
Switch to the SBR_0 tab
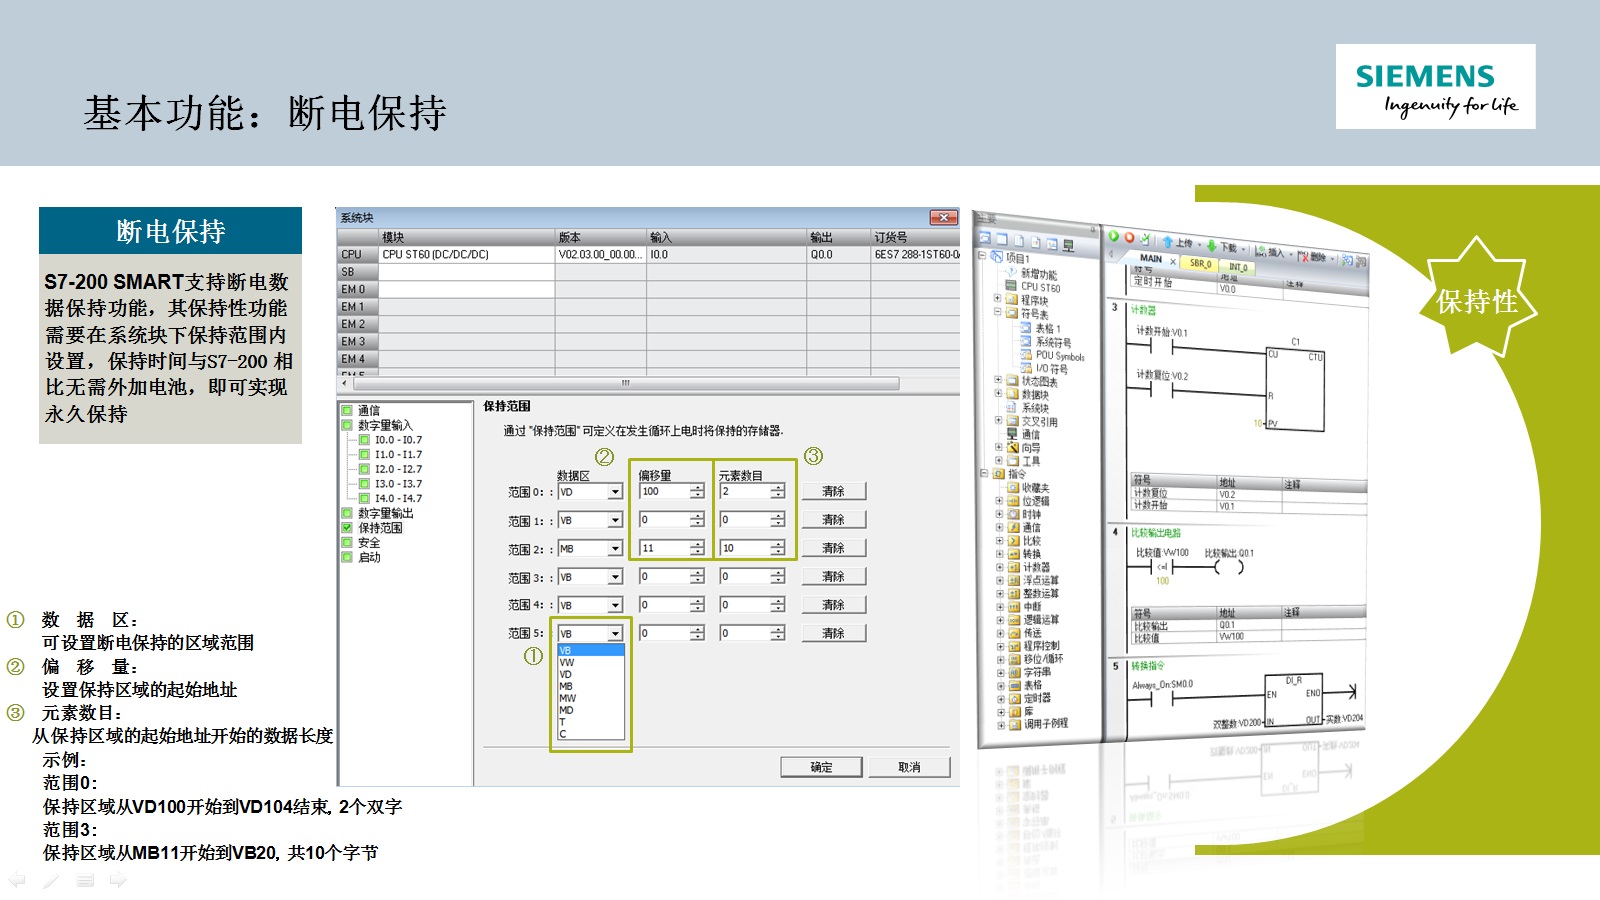[x=1200, y=263]
